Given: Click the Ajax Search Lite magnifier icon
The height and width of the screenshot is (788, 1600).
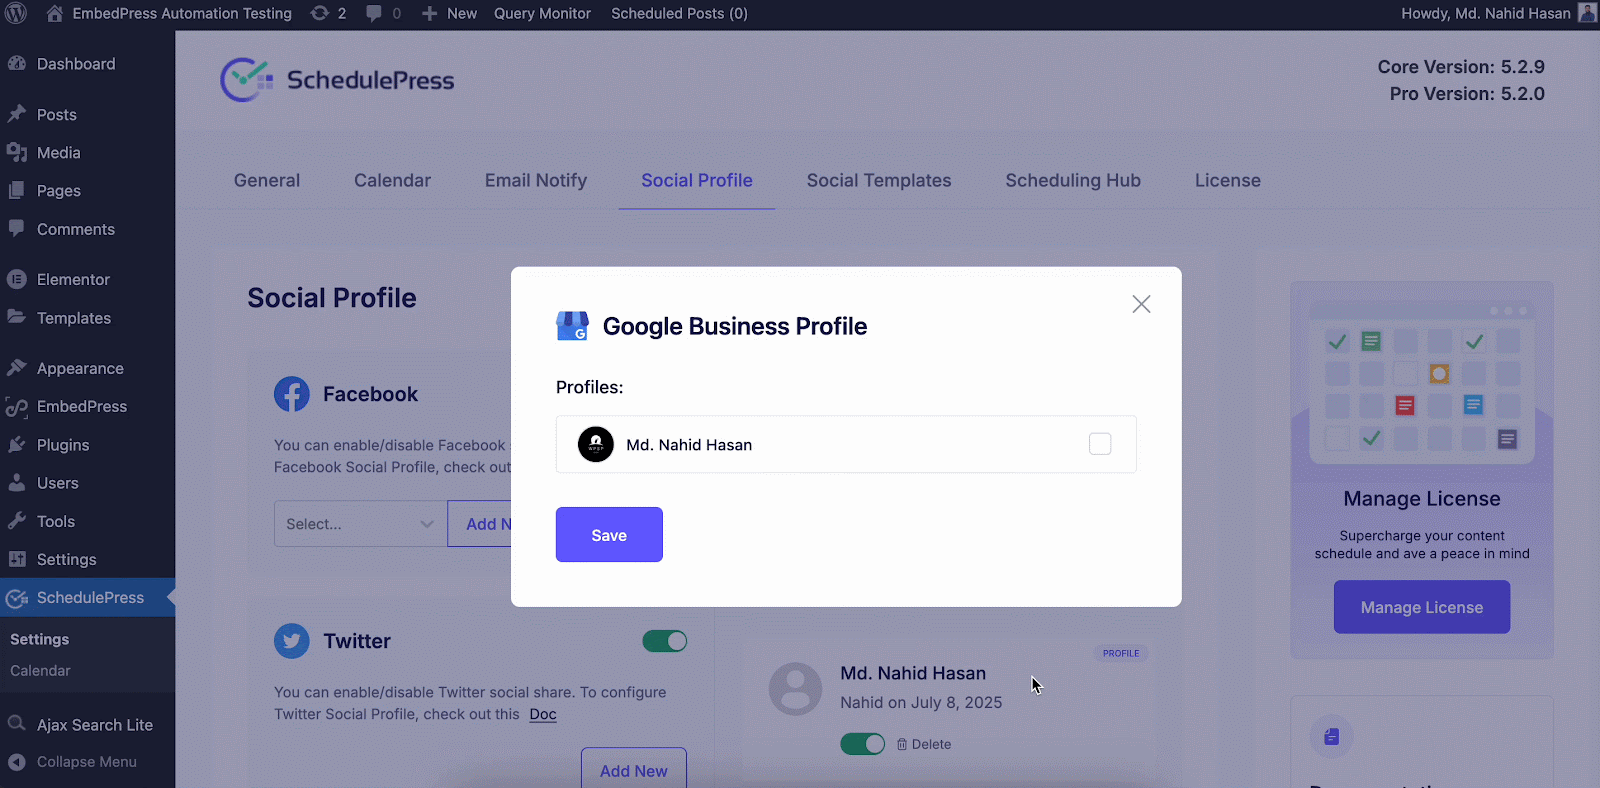Looking at the screenshot, I should pos(17,724).
